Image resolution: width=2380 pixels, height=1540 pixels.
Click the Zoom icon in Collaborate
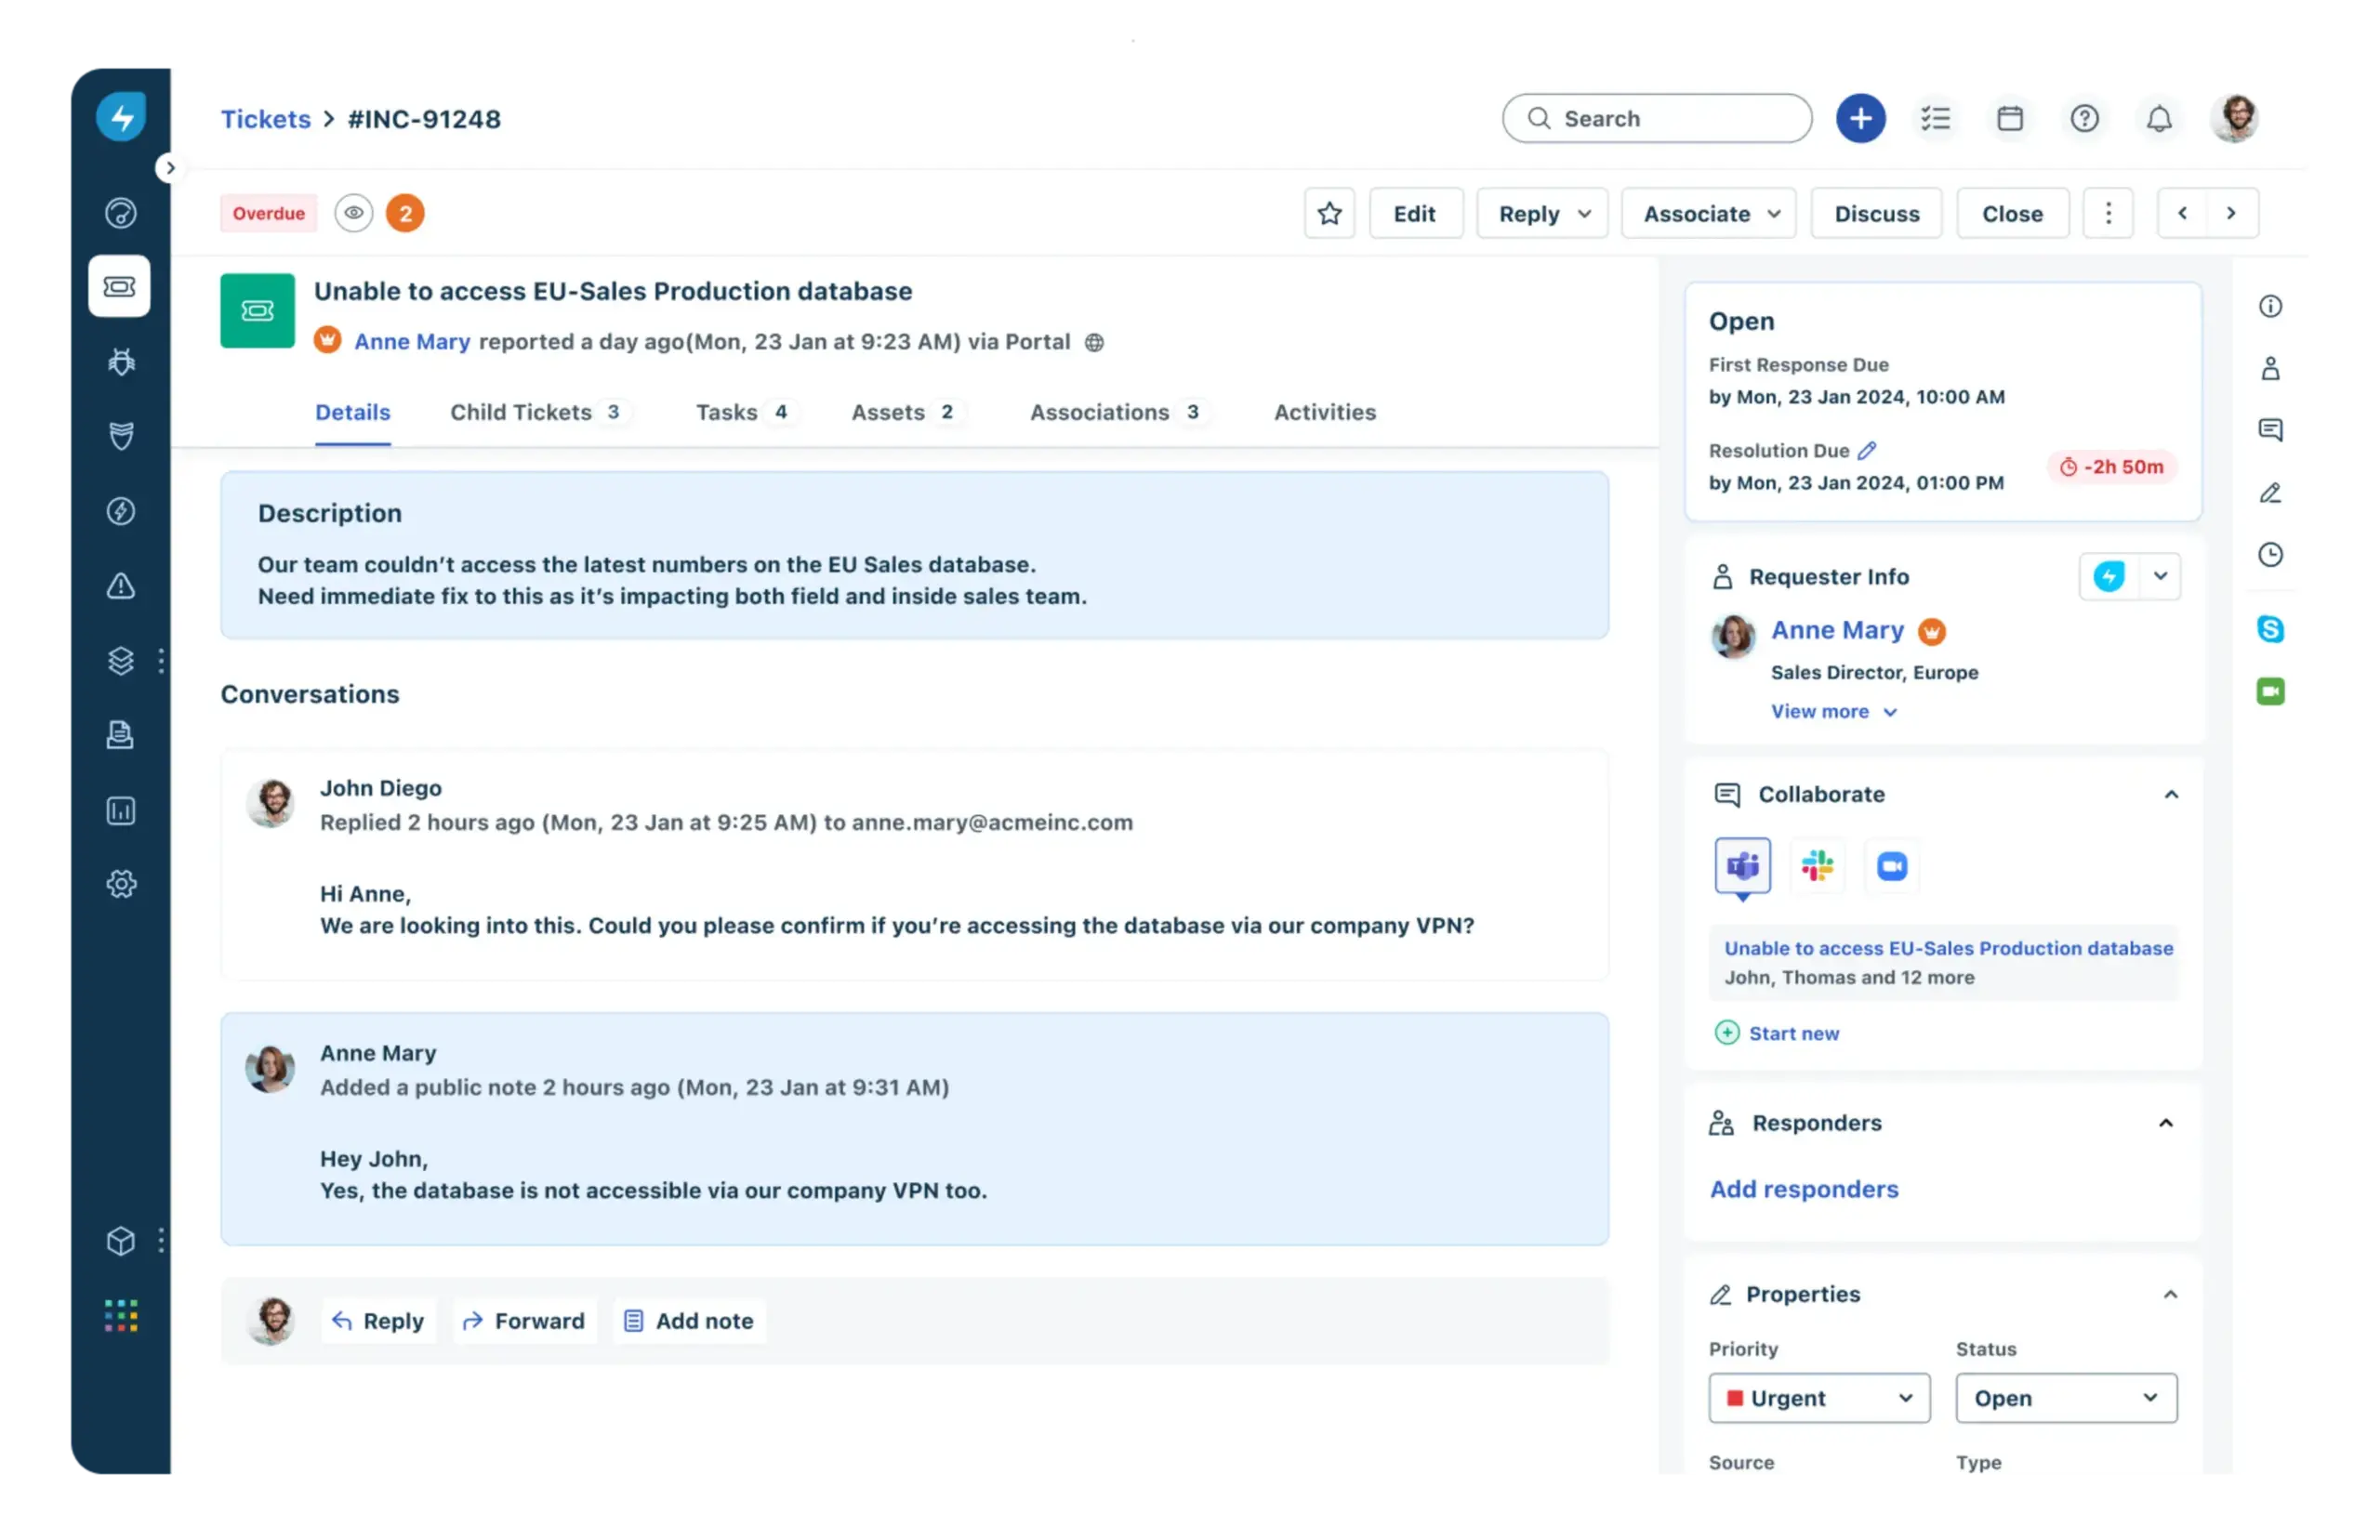(x=1891, y=865)
